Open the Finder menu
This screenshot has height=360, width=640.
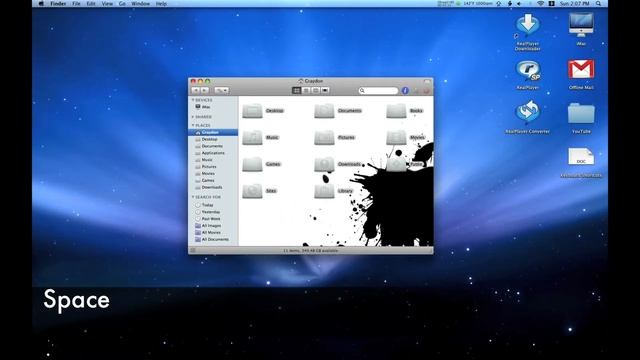tap(58, 4)
